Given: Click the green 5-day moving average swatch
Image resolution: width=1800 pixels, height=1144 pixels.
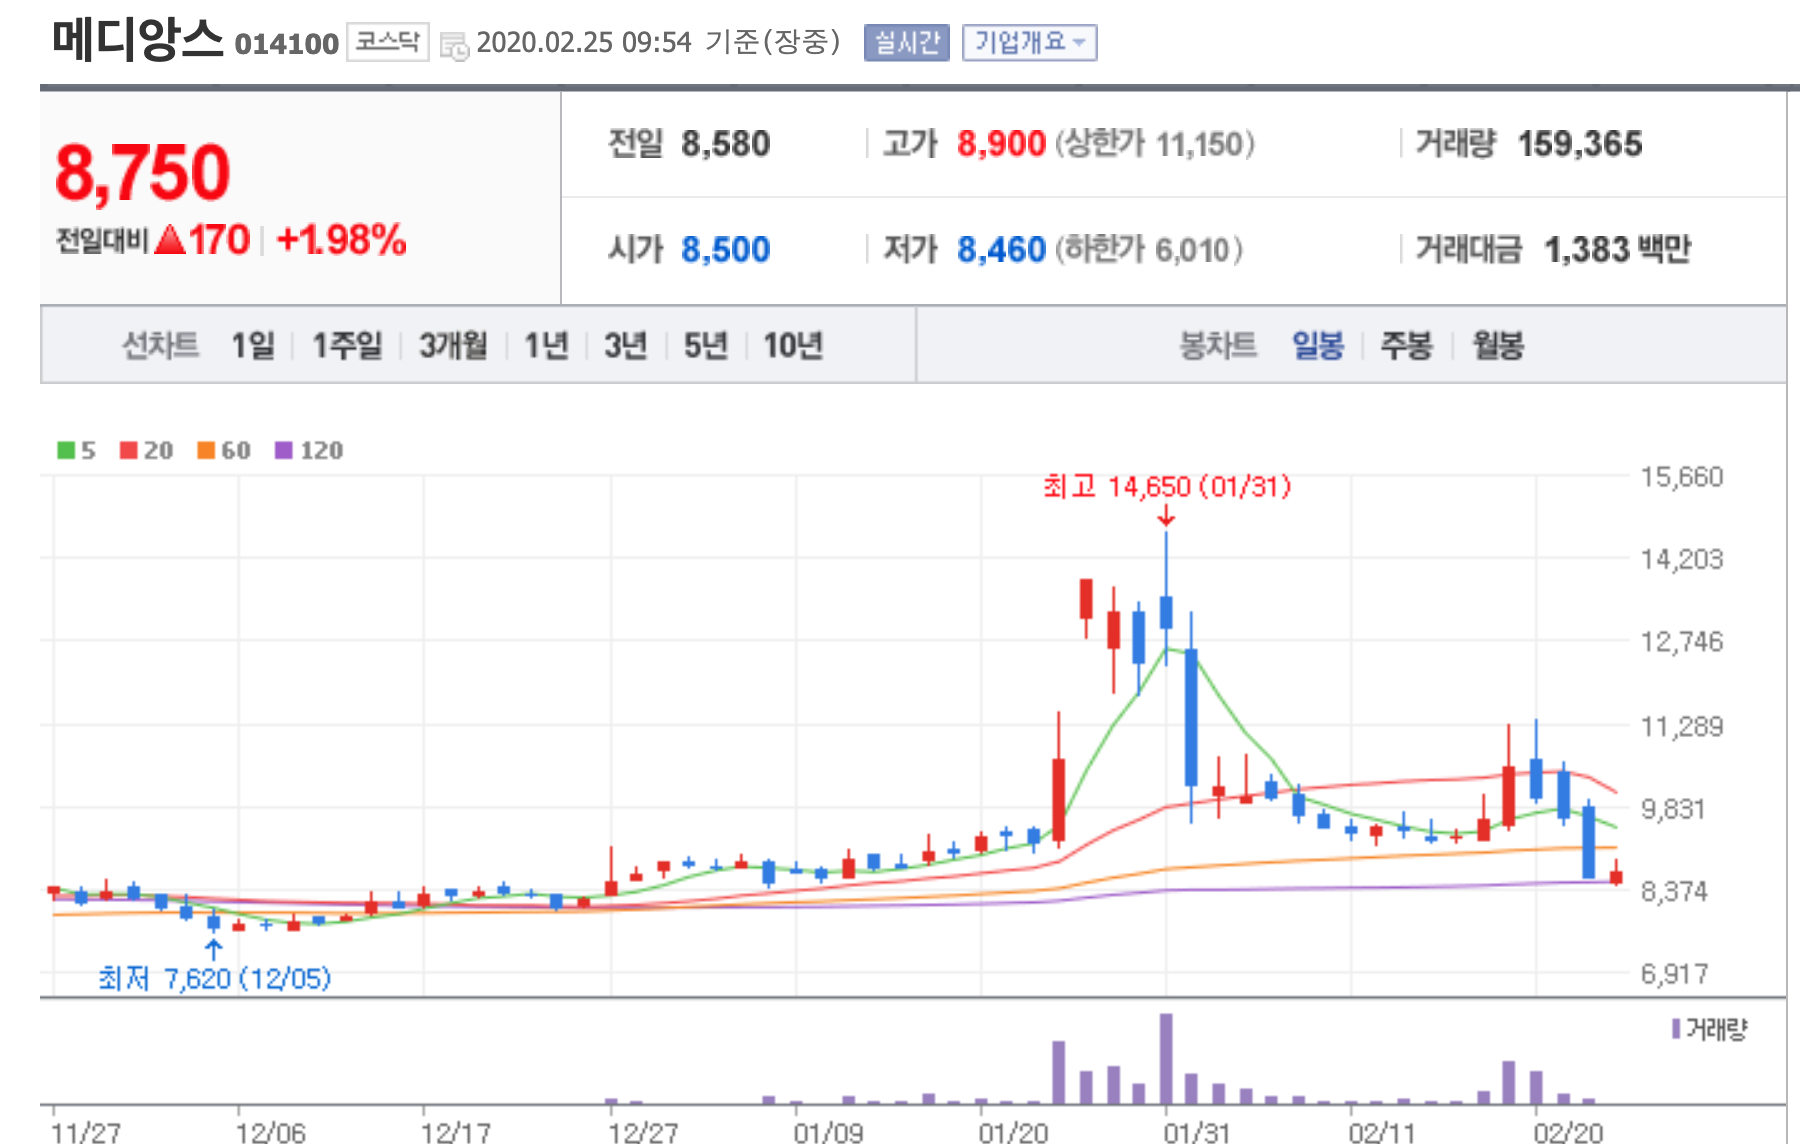Looking at the screenshot, I should point(66,450).
